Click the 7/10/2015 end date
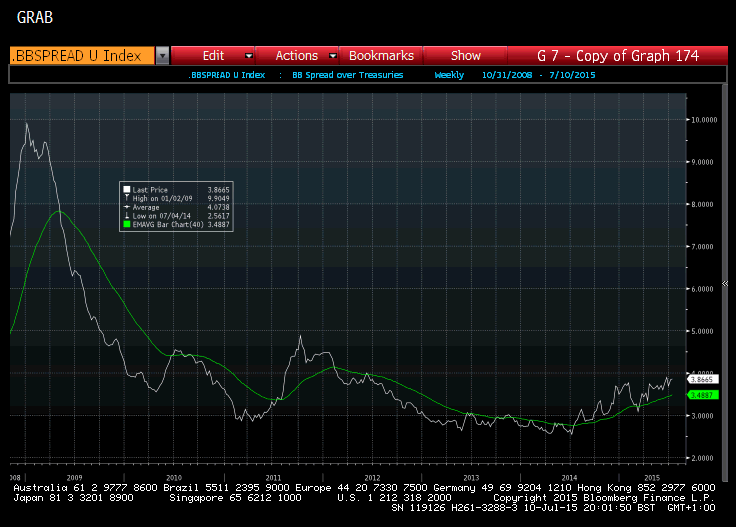The image size is (736, 527). [x=572, y=76]
